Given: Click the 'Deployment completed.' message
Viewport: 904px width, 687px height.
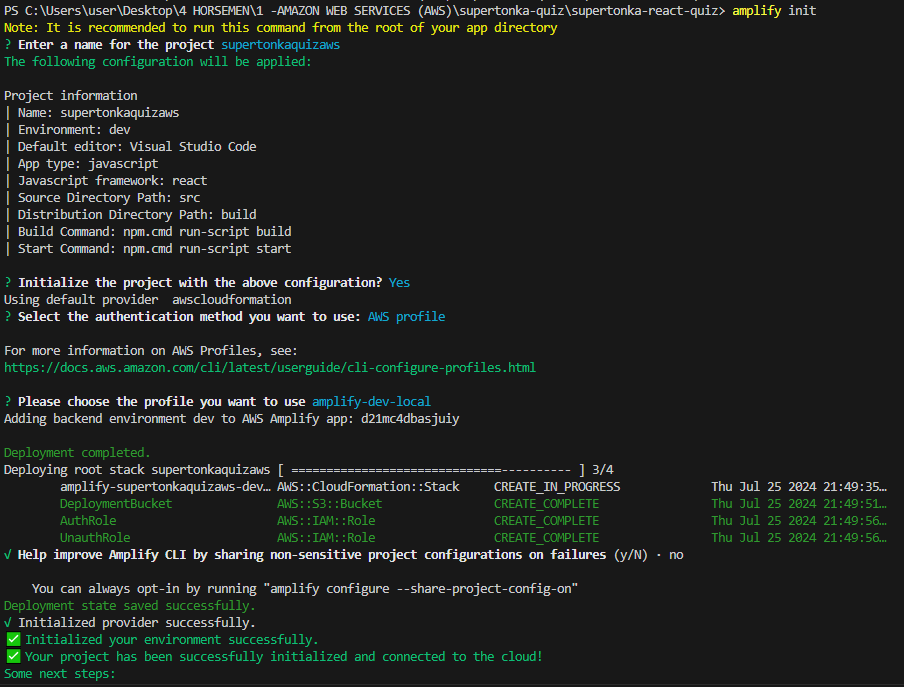Looking at the screenshot, I should point(77,453).
